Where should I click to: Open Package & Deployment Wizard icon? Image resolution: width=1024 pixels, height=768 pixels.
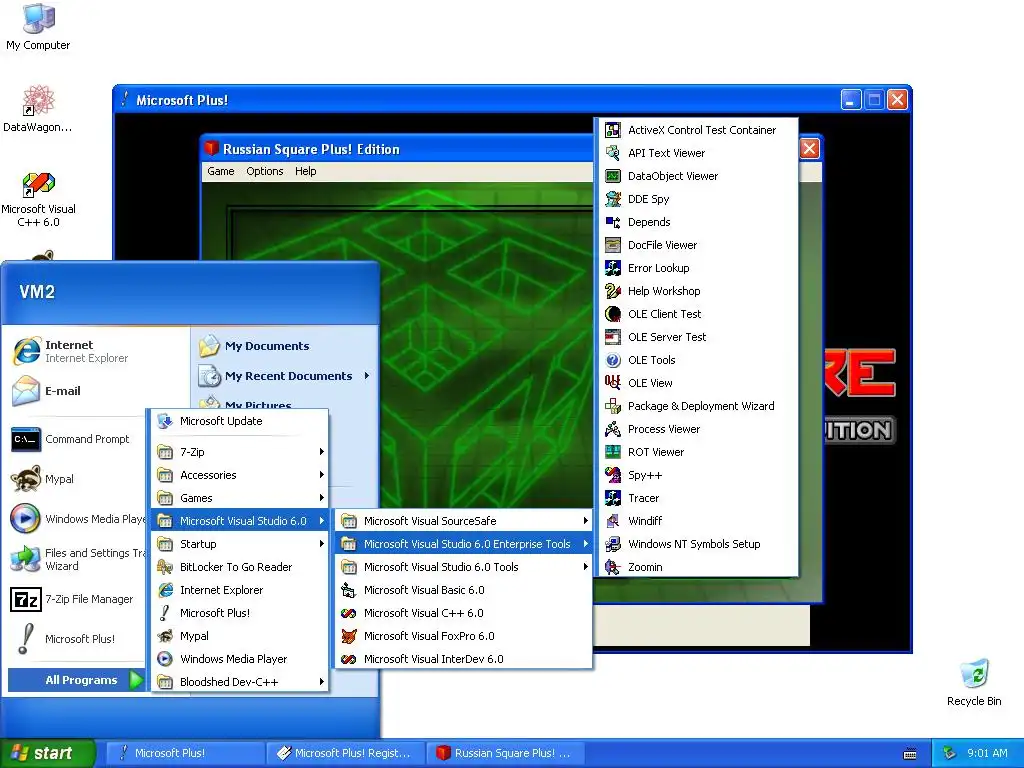[613, 406]
